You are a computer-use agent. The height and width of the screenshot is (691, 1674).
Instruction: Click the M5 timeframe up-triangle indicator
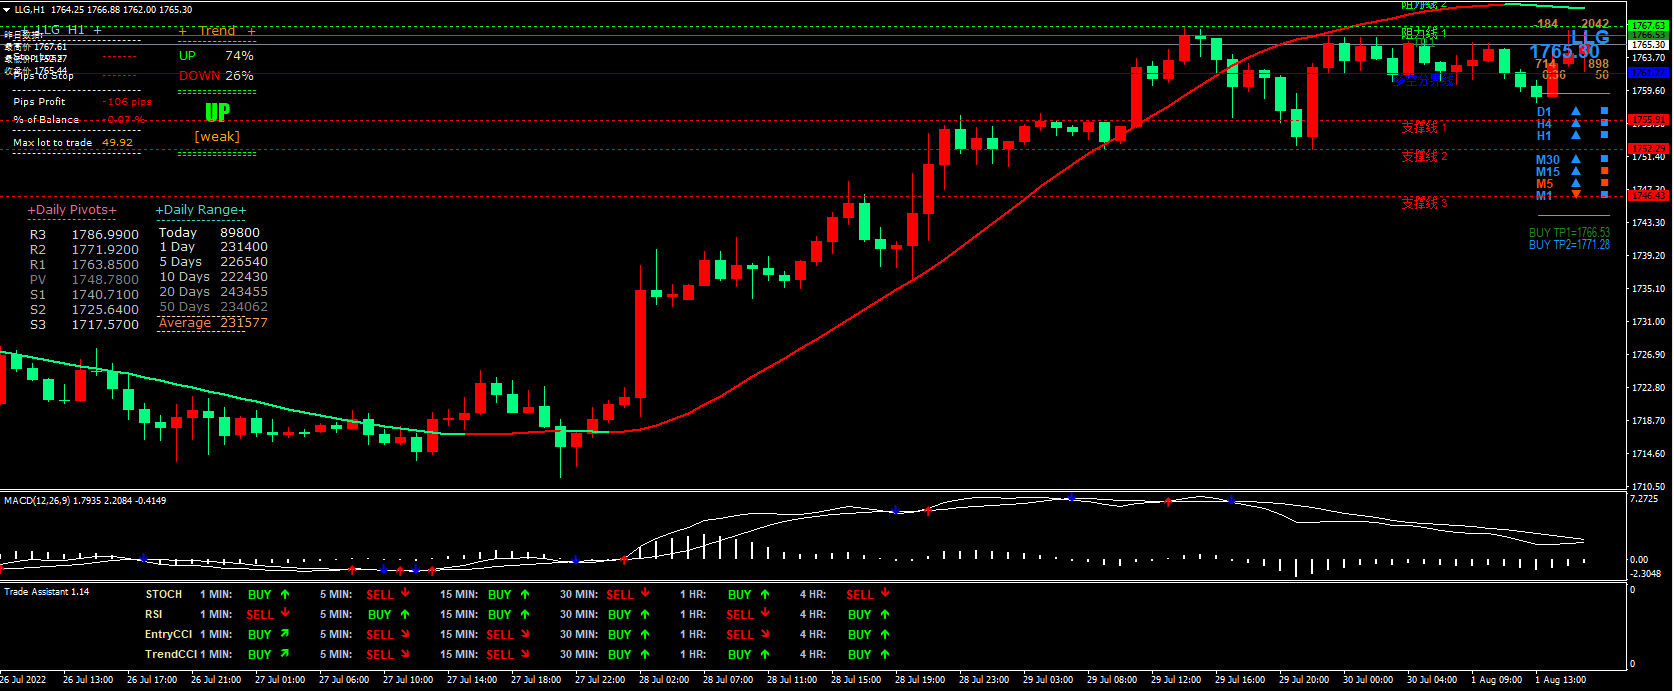(x=1576, y=184)
